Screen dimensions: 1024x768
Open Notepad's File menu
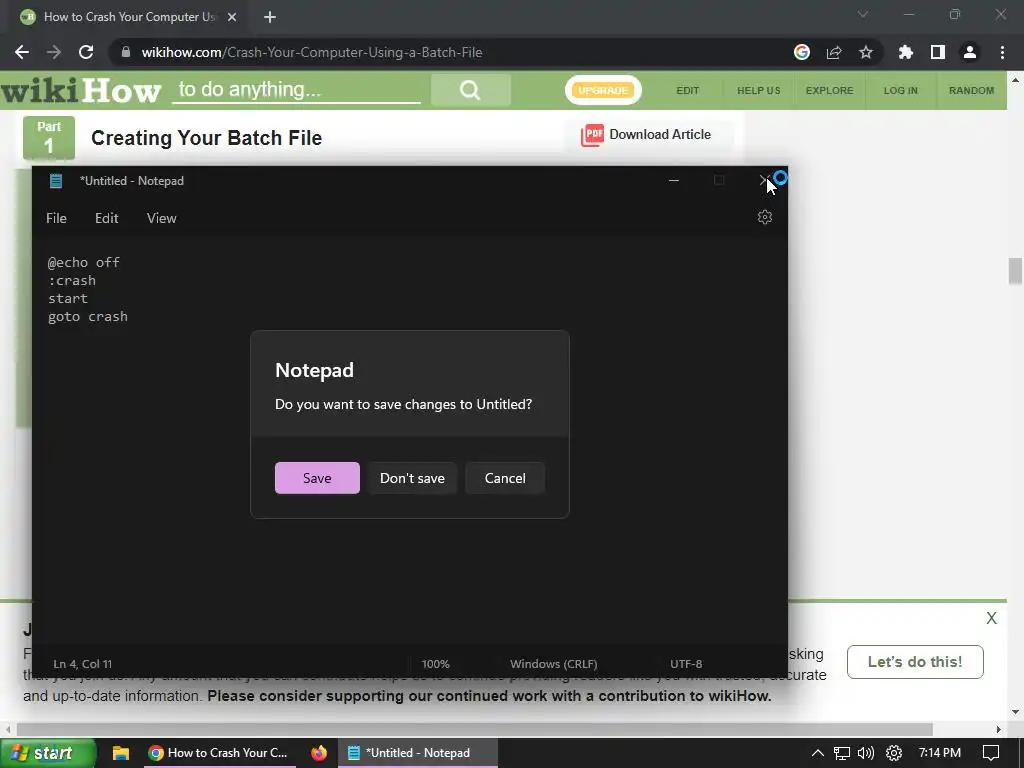tap(56, 218)
